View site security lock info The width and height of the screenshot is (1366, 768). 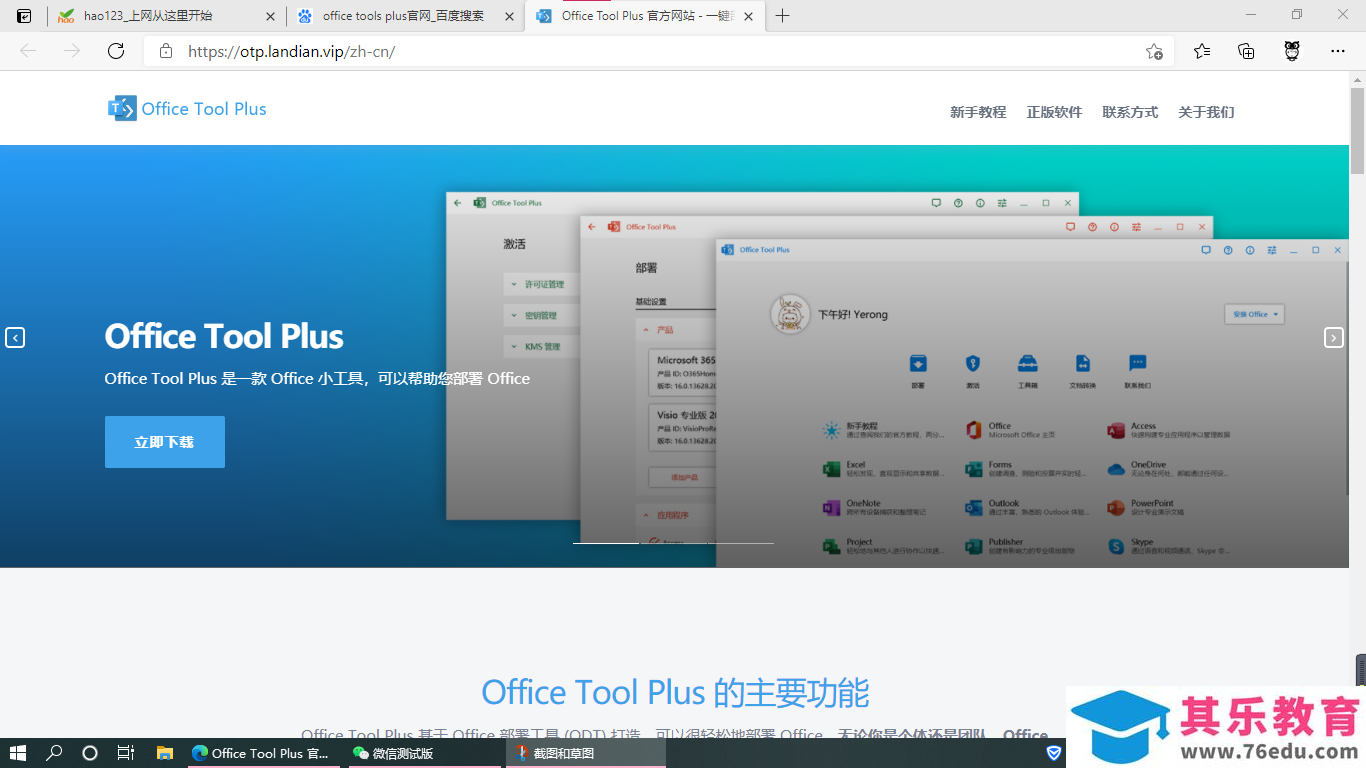coord(166,51)
